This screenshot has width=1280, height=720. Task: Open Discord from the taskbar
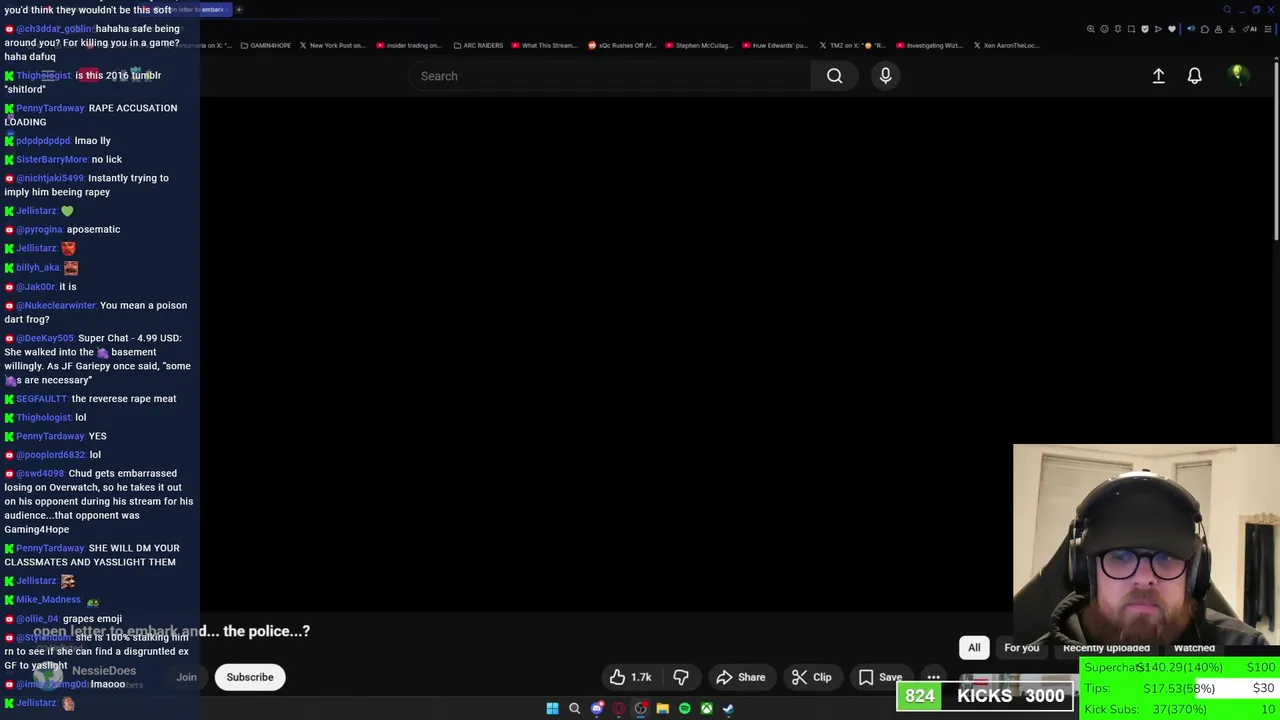(597, 708)
